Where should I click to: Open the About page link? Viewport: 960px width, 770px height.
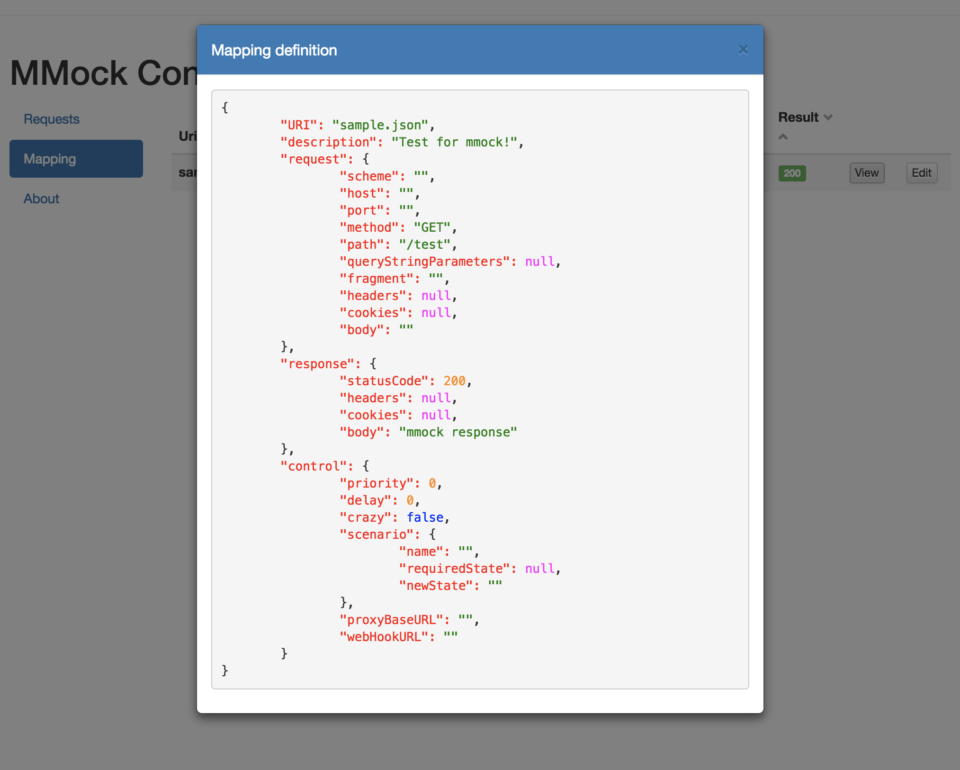[41, 199]
